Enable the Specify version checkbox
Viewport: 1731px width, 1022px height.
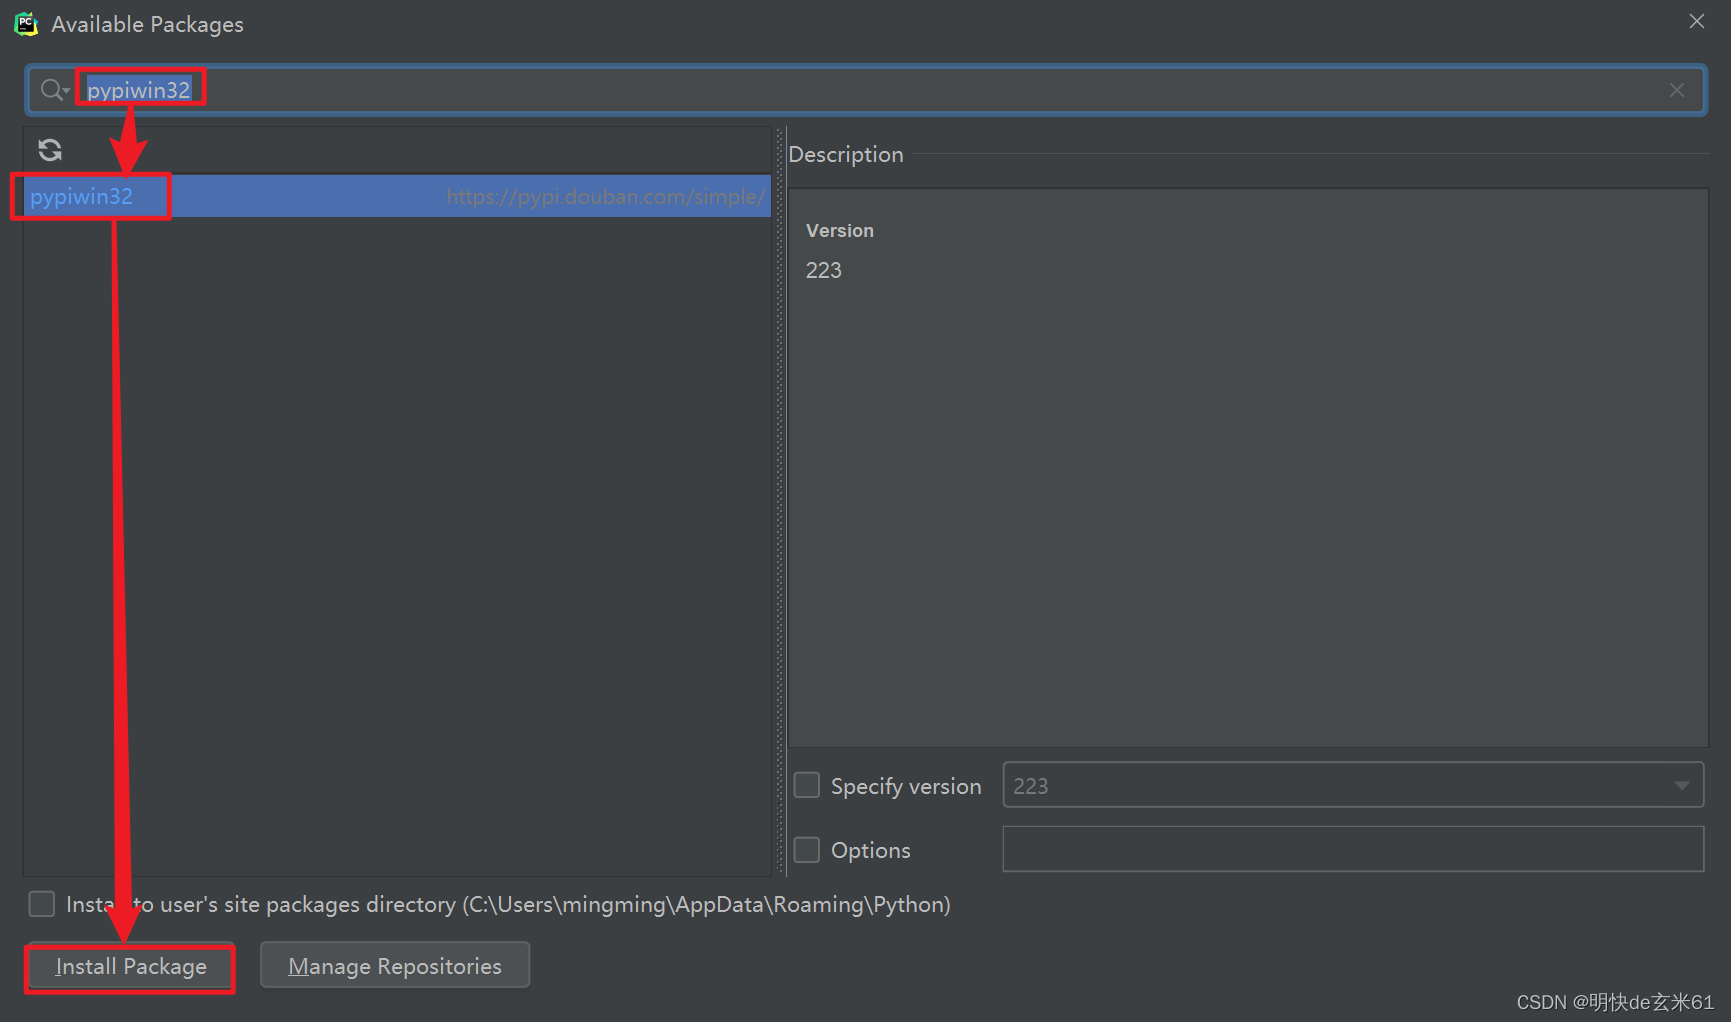(807, 785)
